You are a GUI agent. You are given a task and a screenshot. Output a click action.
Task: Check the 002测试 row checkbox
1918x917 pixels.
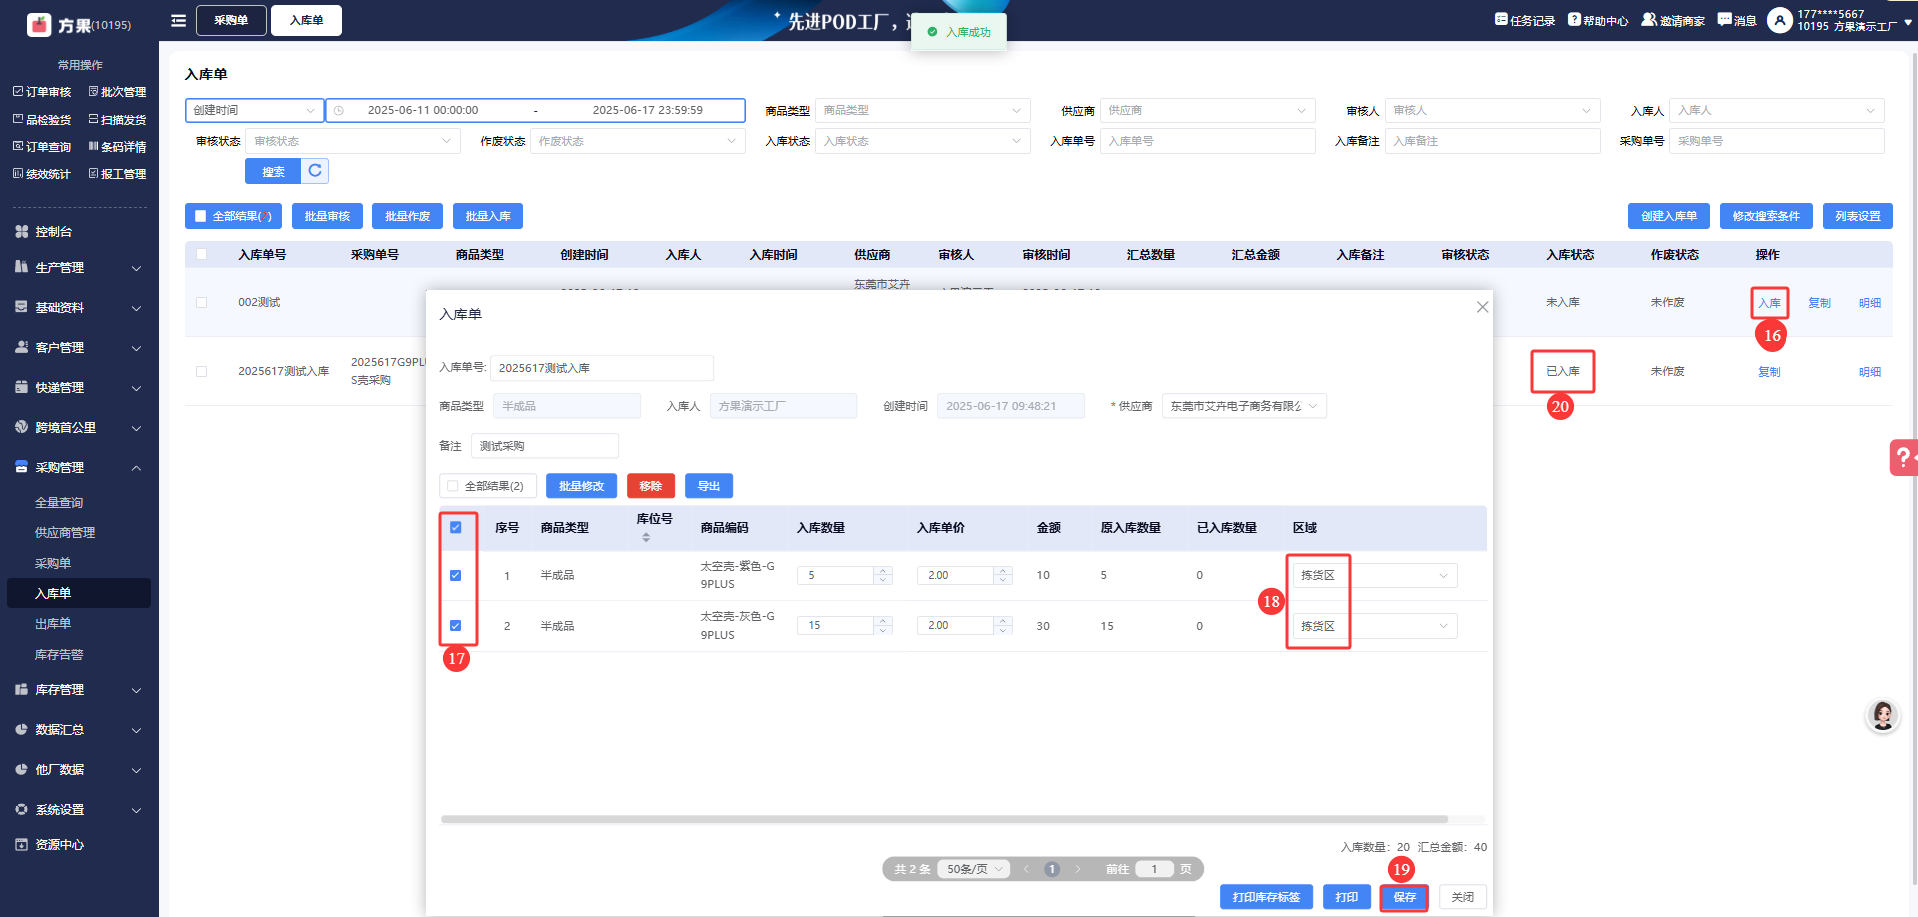coord(202,302)
